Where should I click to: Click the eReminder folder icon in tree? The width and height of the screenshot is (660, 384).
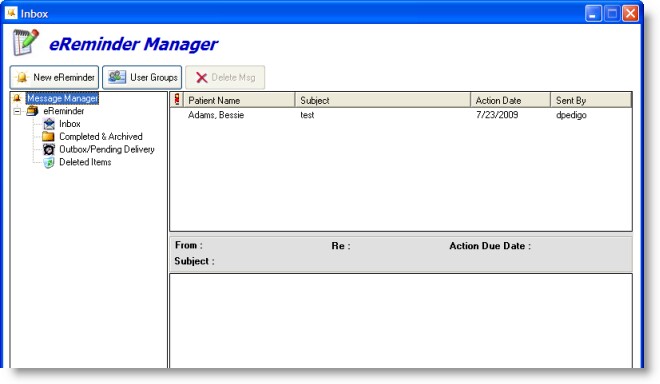click(32, 111)
